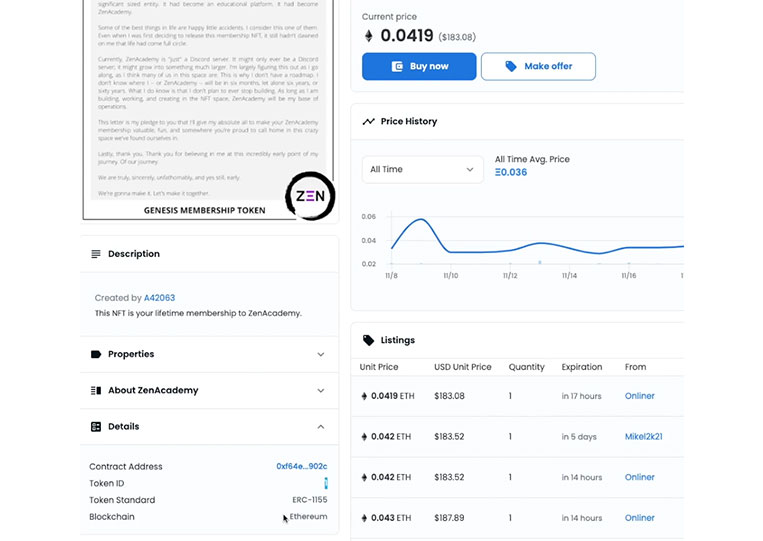Expand the About ZenAcademy section
Screen dimensions: 763x541
pos(209,390)
